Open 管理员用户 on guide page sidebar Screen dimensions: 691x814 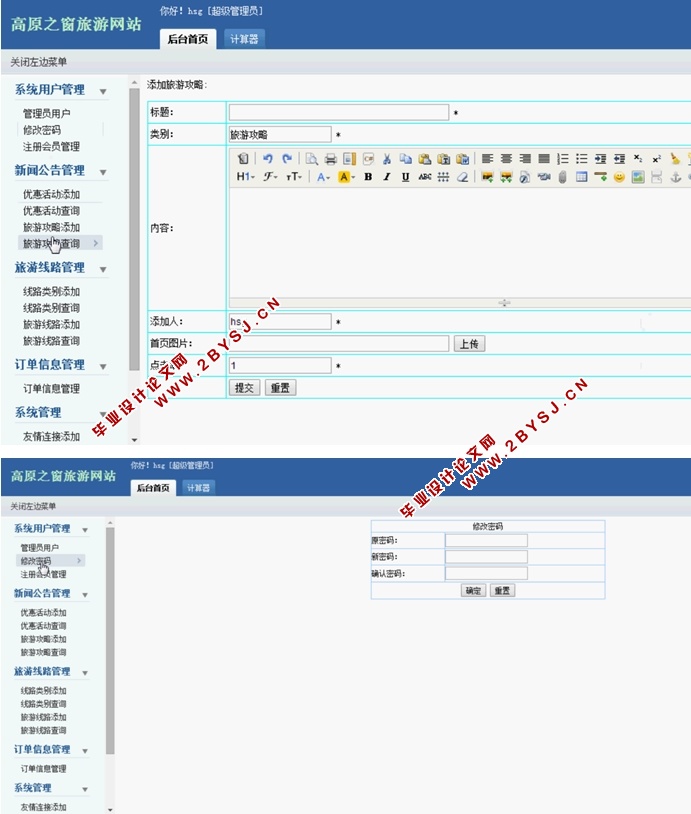(47, 113)
